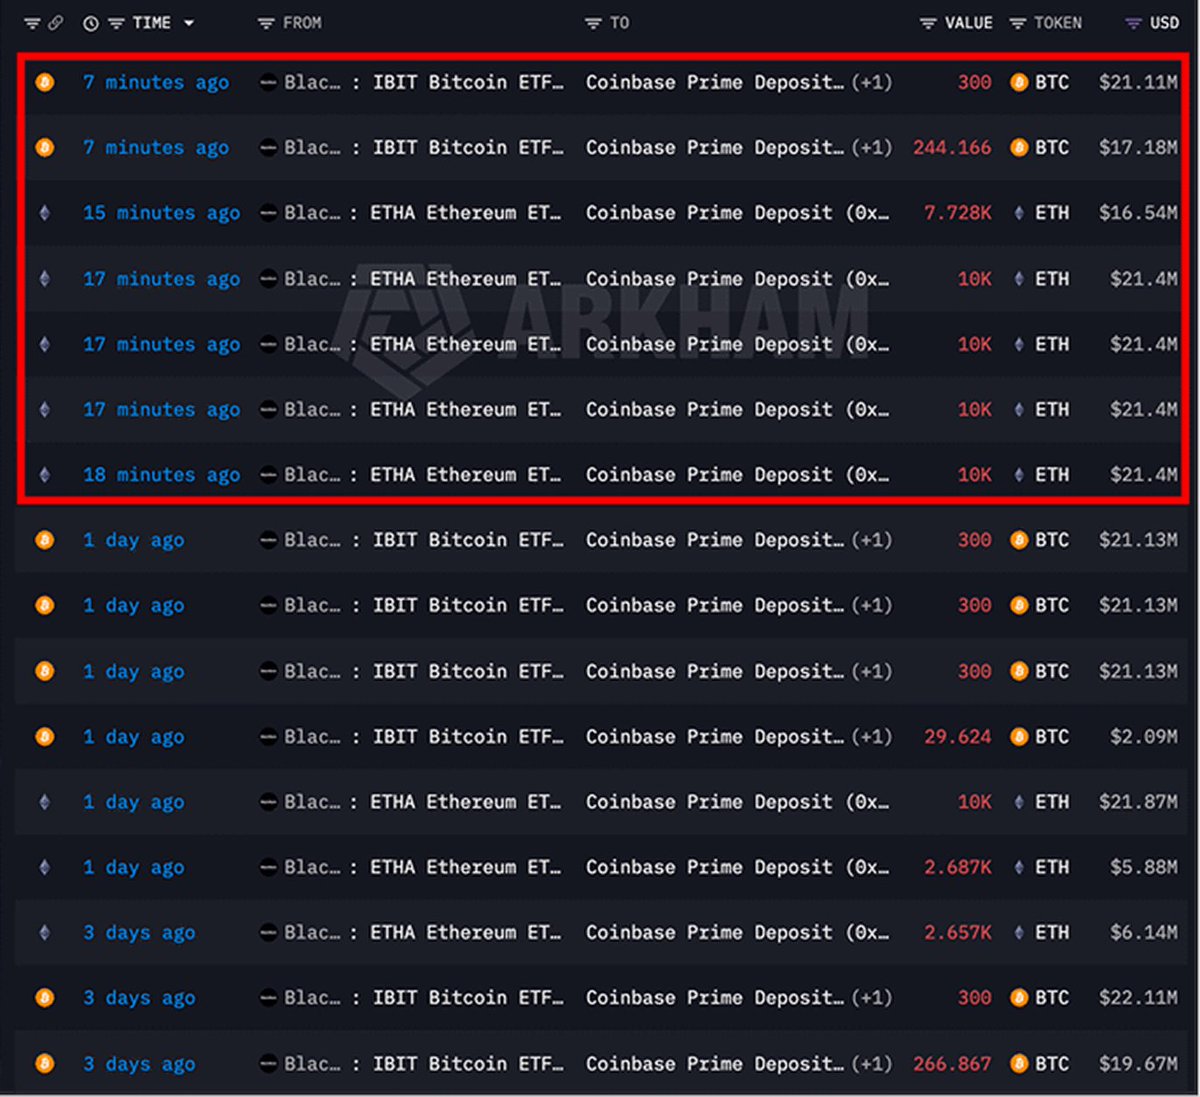The image size is (1200, 1097).
Task: Filter by the TOKEN column
Action: 1018,23
